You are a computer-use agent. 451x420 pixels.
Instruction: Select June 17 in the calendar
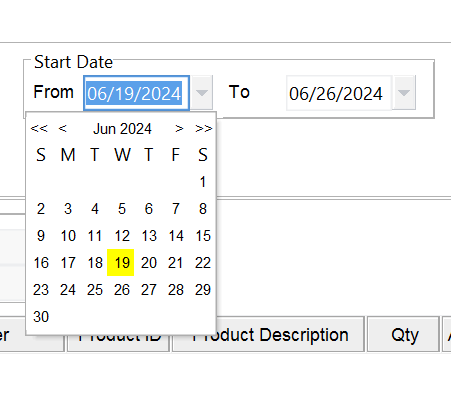coord(68,263)
